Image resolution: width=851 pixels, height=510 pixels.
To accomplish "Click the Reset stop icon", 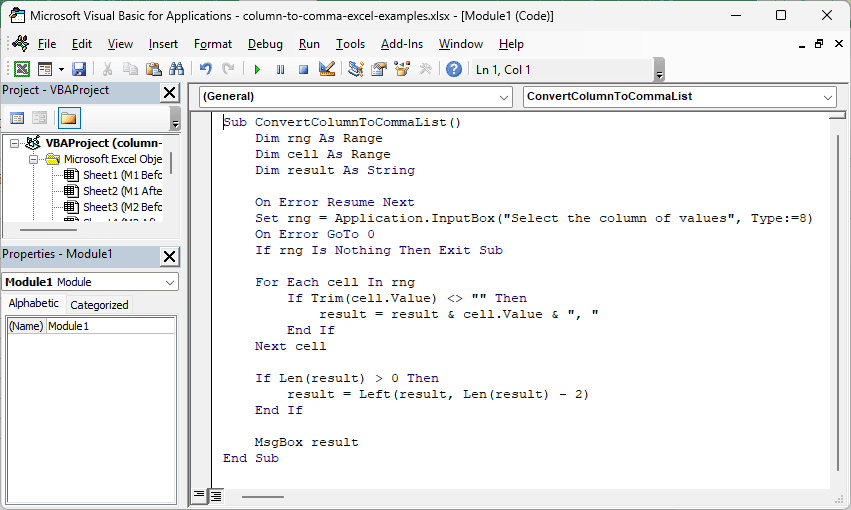I will coord(303,69).
